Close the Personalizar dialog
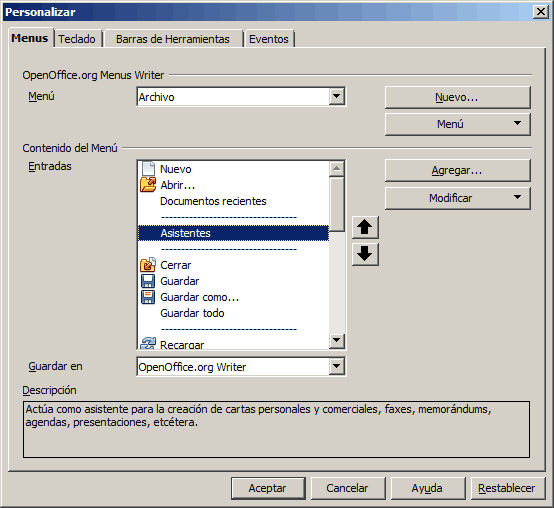This screenshot has width=554, height=508. click(541, 12)
